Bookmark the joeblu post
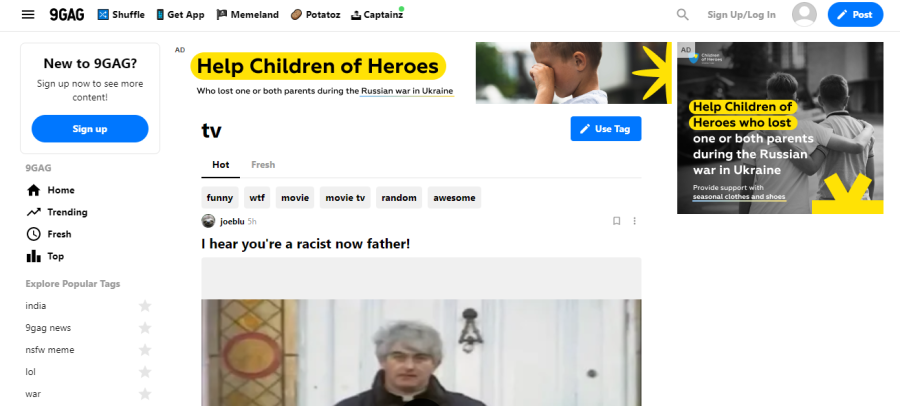The width and height of the screenshot is (900, 406). (x=616, y=221)
